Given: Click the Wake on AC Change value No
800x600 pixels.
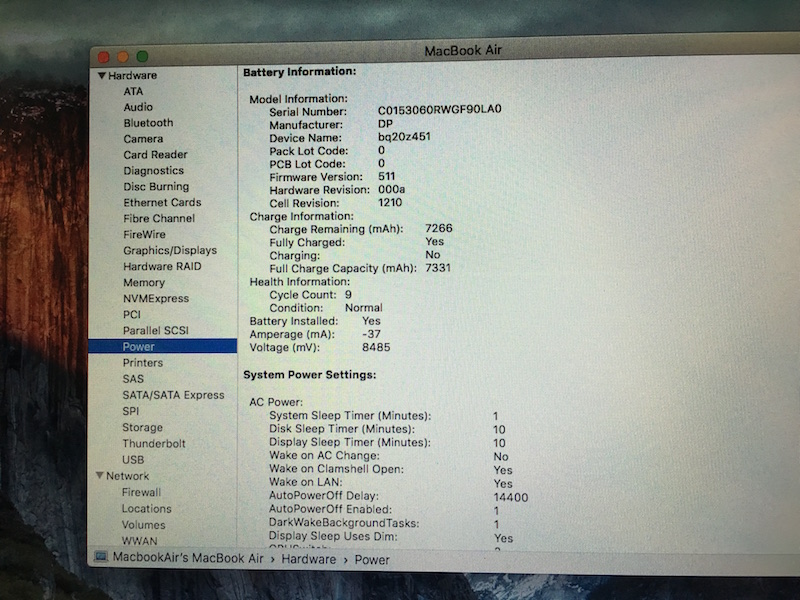Looking at the screenshot, I should coord(501,457).
